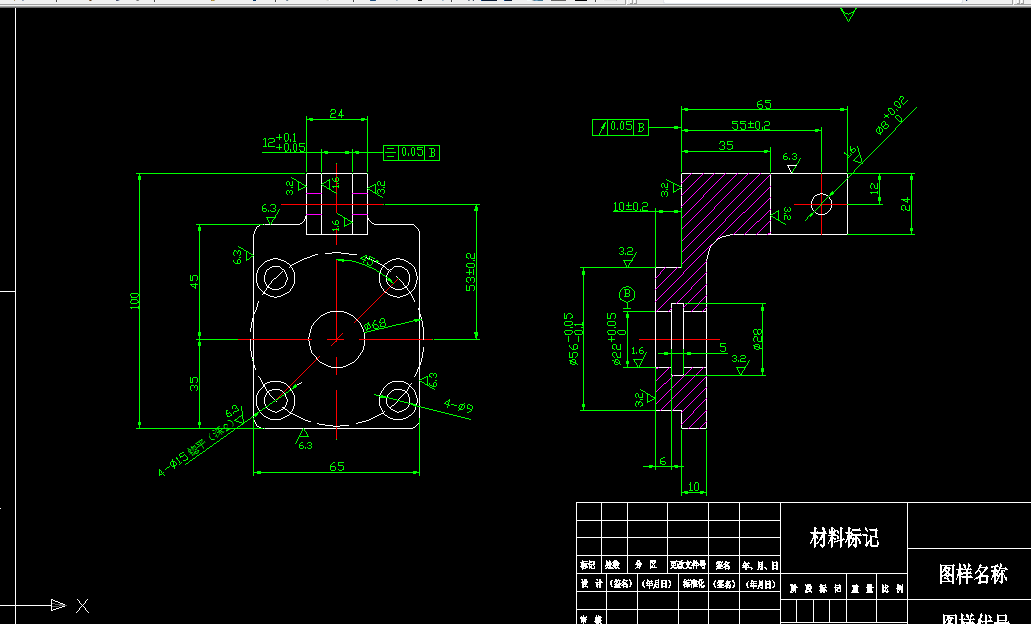1031x624 pixels.
Task: Select the horizontal 35 dimension in section view
Action: [x=726, y=145]
